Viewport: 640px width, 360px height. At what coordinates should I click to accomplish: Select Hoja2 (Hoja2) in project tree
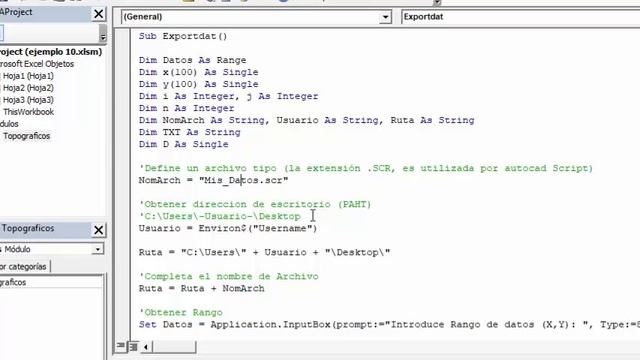click(x=28, y=88)
